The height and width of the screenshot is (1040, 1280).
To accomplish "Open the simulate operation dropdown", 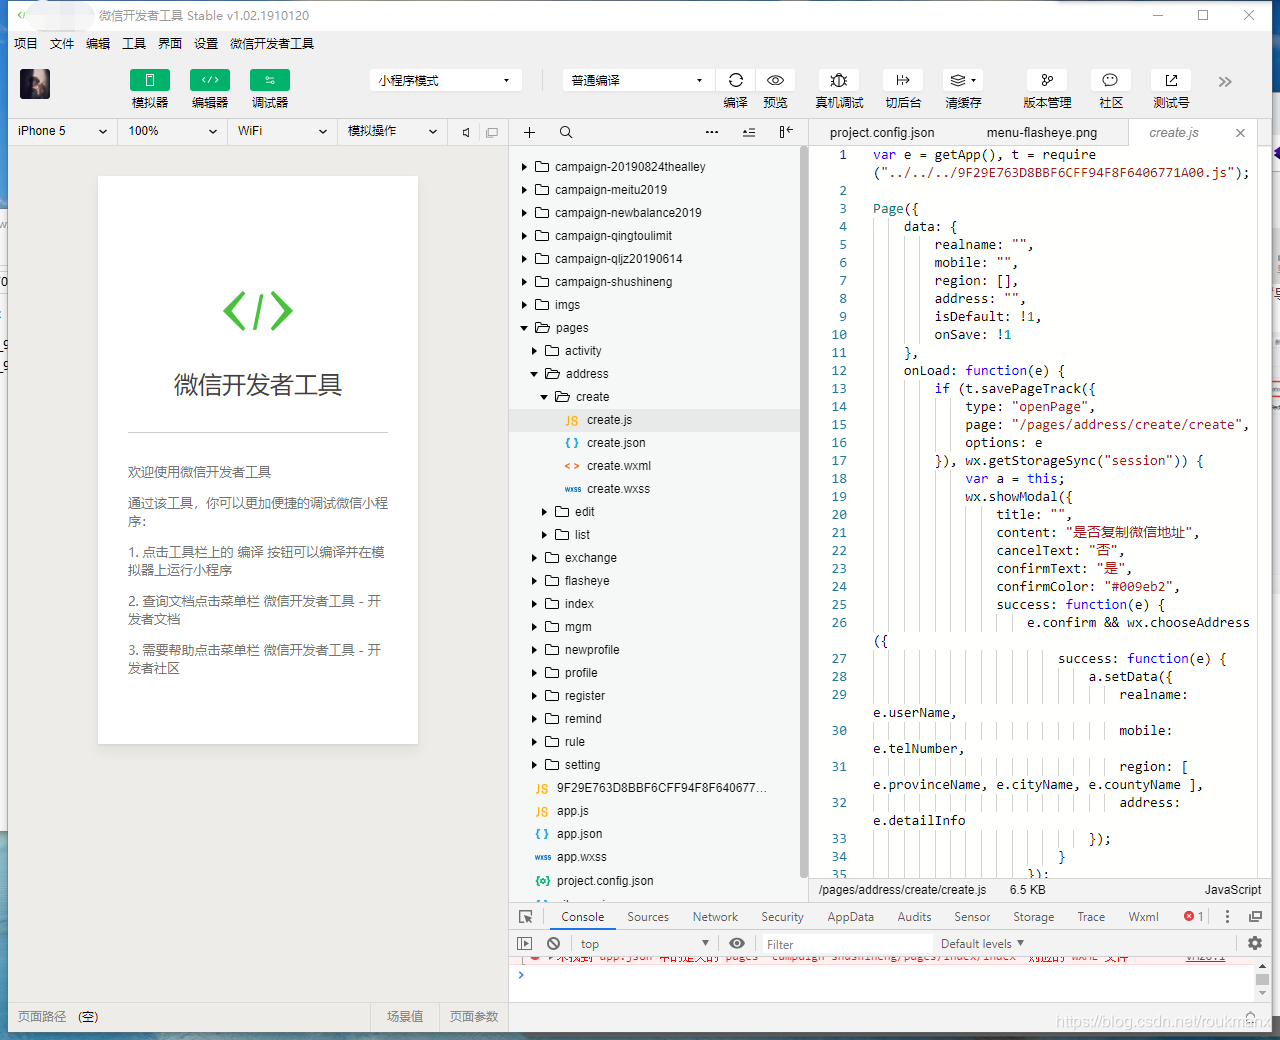I will click(x=392, y=131).
